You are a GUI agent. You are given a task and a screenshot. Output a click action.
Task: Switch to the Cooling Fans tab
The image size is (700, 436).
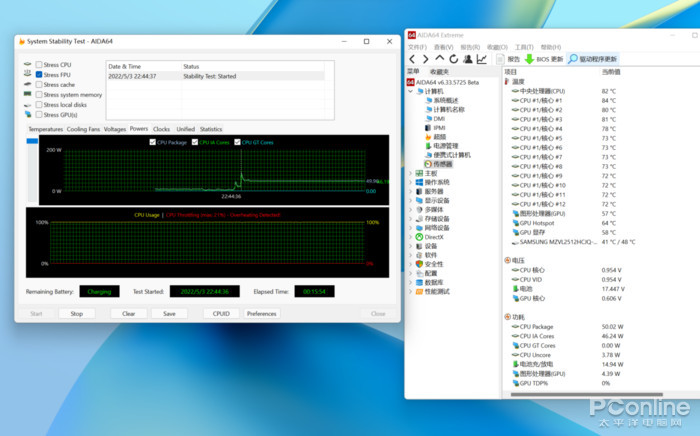tap(83, 129)
